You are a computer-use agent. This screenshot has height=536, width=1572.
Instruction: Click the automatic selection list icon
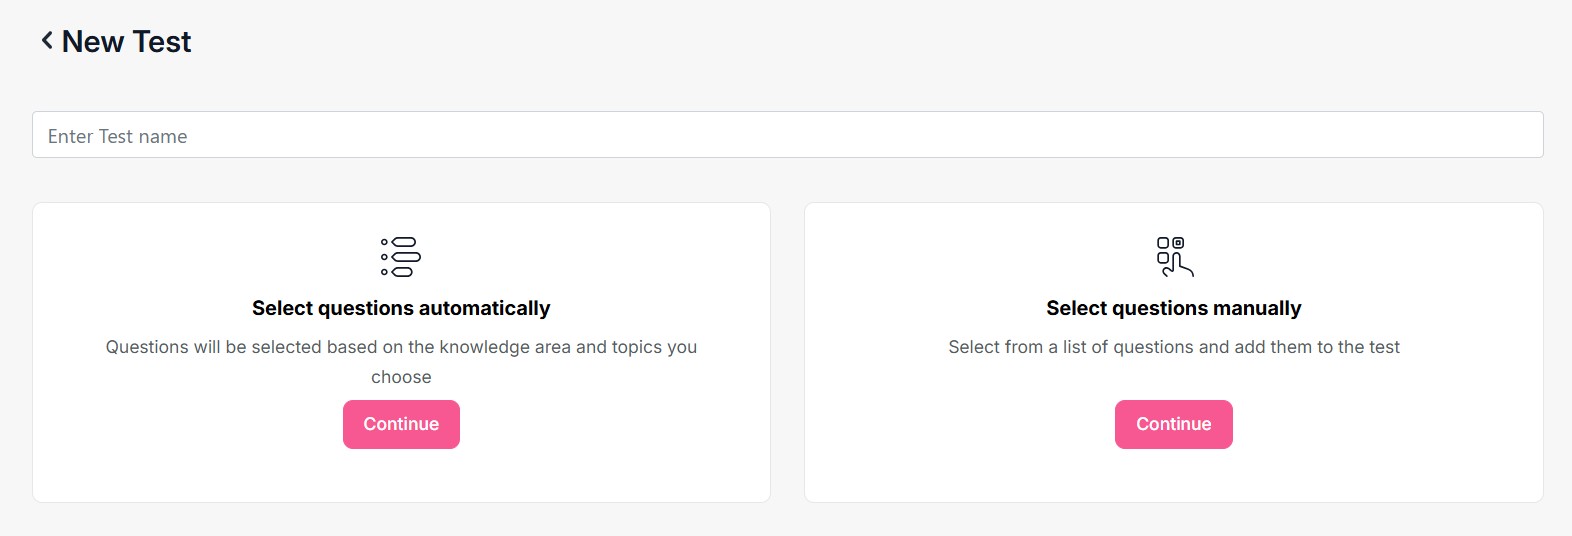(x=401, y=257)
